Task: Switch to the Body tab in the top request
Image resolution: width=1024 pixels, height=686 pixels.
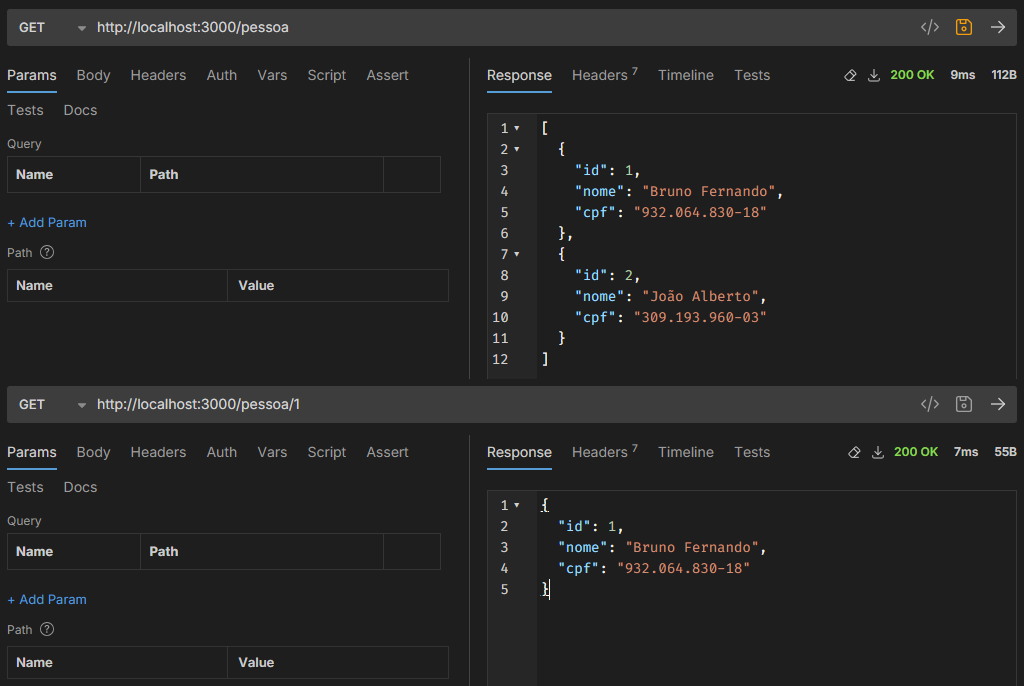Action: (93, 75)
